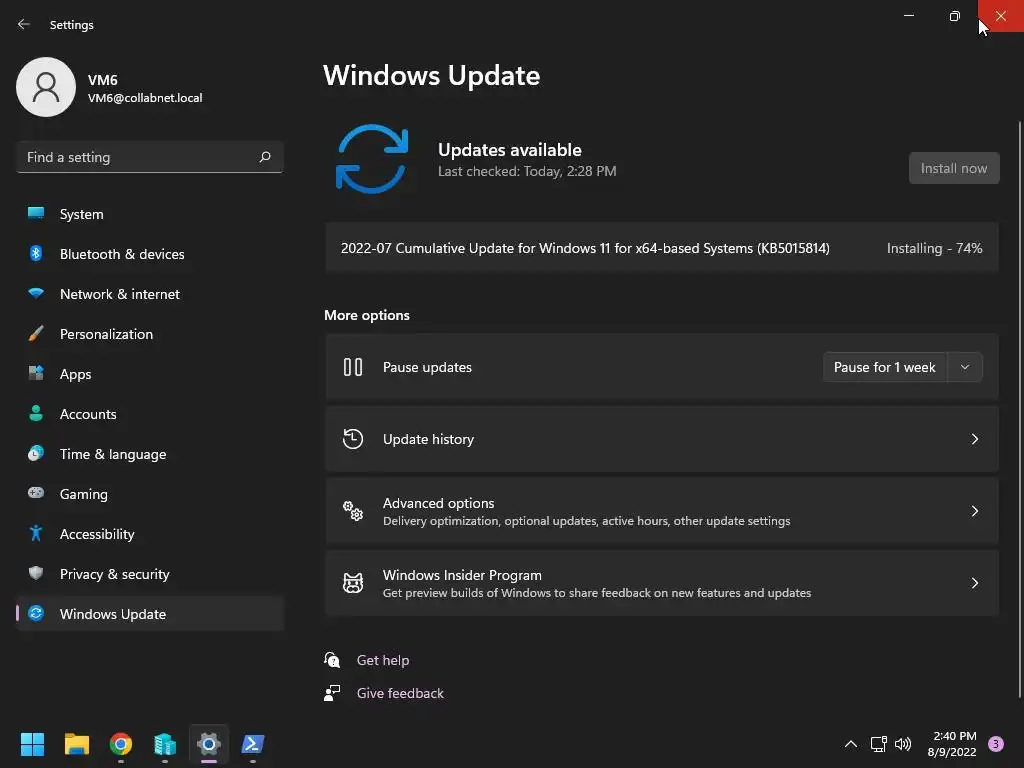Click the Time & language clock icon
The image size is (1024, 768).
[x=36, y=453]
